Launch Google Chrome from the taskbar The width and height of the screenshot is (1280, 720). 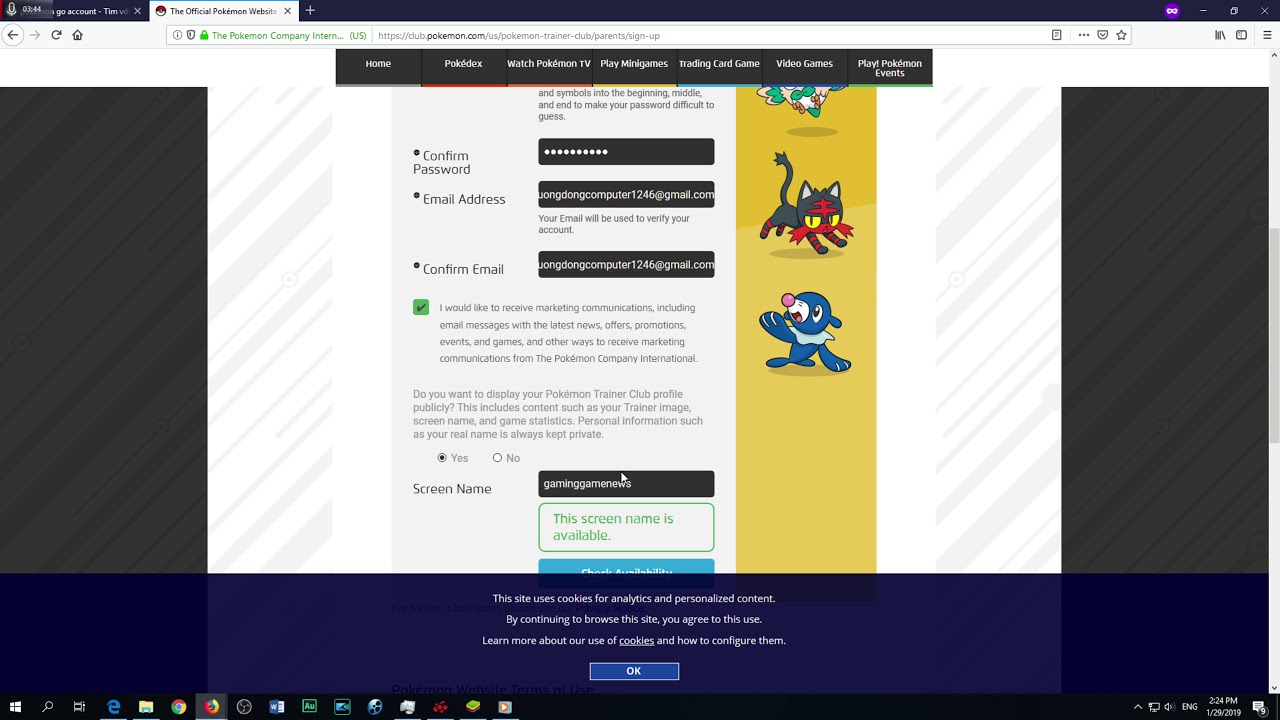[178, 707]
